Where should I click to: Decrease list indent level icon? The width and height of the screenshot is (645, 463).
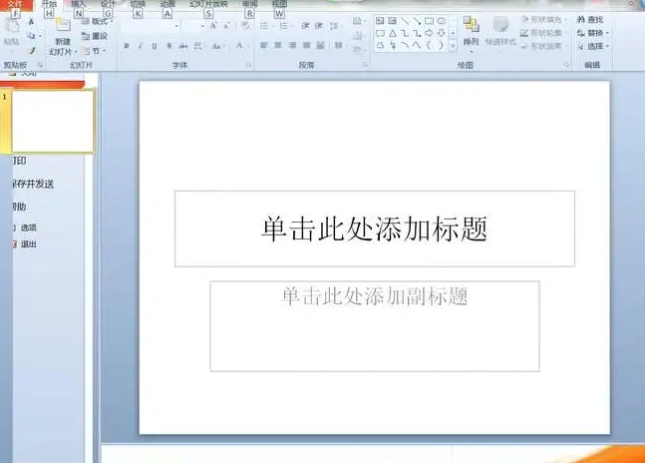[305, 25]
